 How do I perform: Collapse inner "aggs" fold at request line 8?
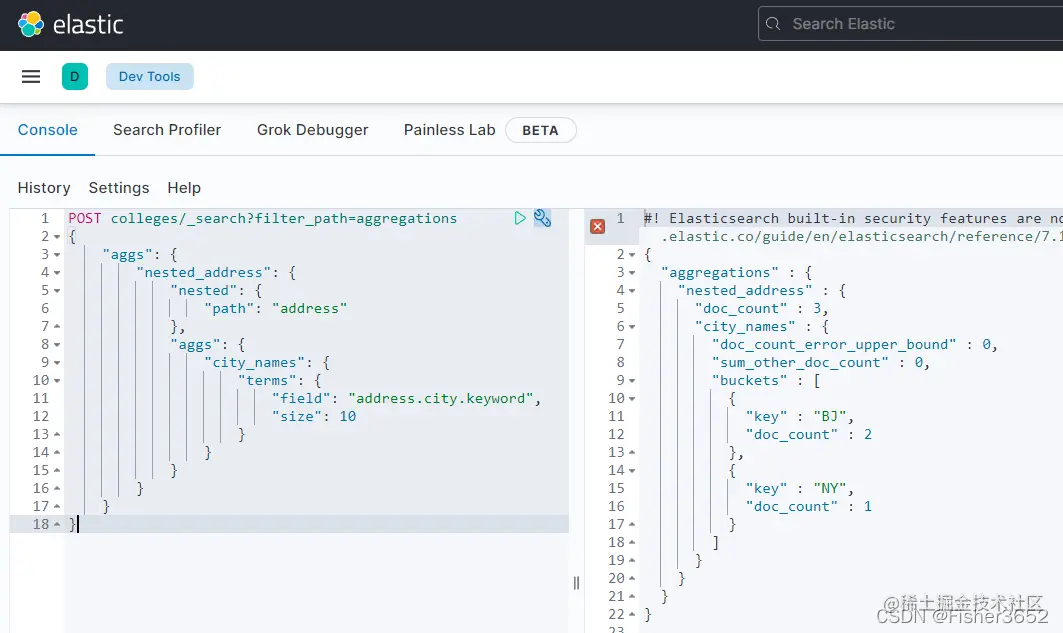point(57,345)
